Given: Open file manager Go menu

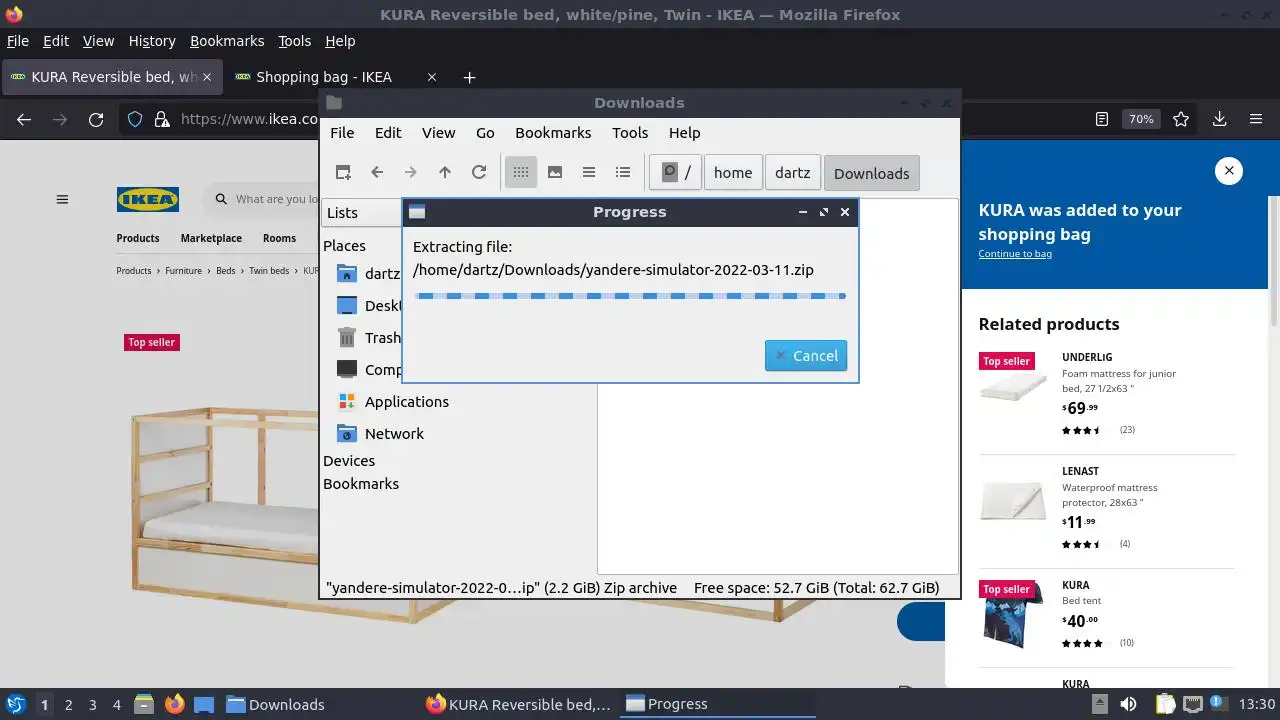Looking at the screenshot, I should [485, 133].
